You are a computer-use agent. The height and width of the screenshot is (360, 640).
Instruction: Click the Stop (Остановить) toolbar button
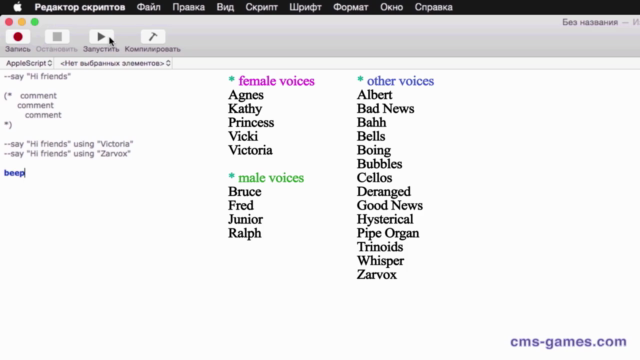[x=57, y=37]
